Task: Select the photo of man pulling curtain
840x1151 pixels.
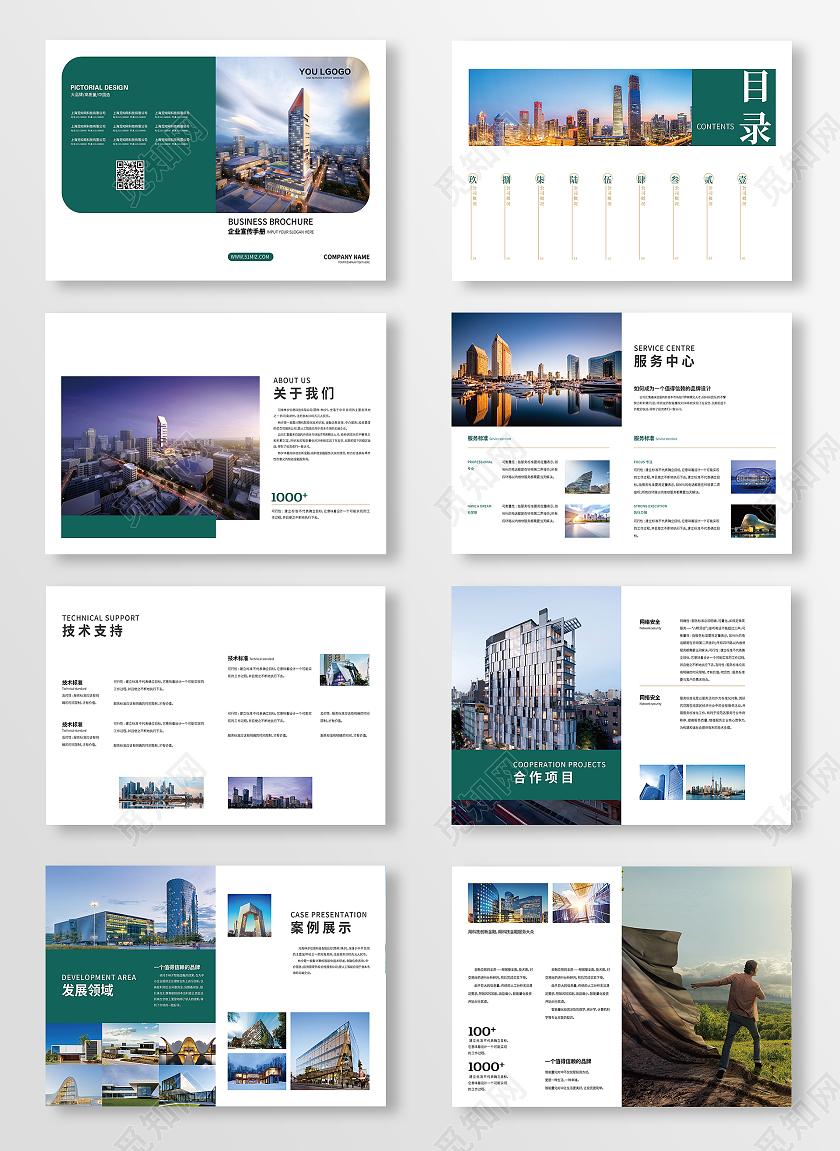Action: (706, 986)
